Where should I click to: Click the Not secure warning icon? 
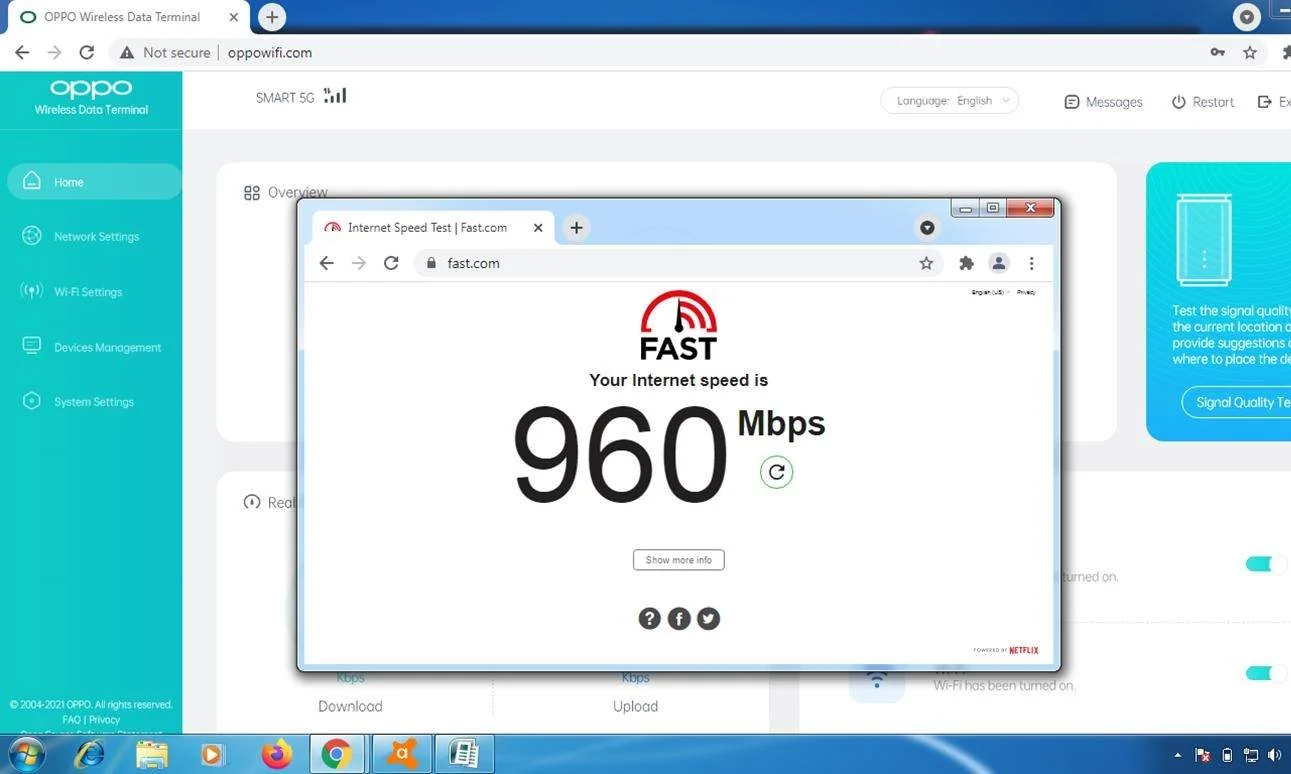pyautogui.click(x=127, y=52)
